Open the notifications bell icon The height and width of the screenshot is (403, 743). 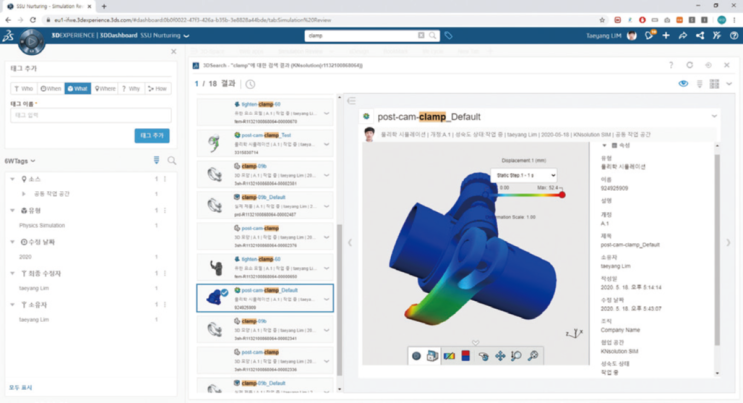[649, 36]
